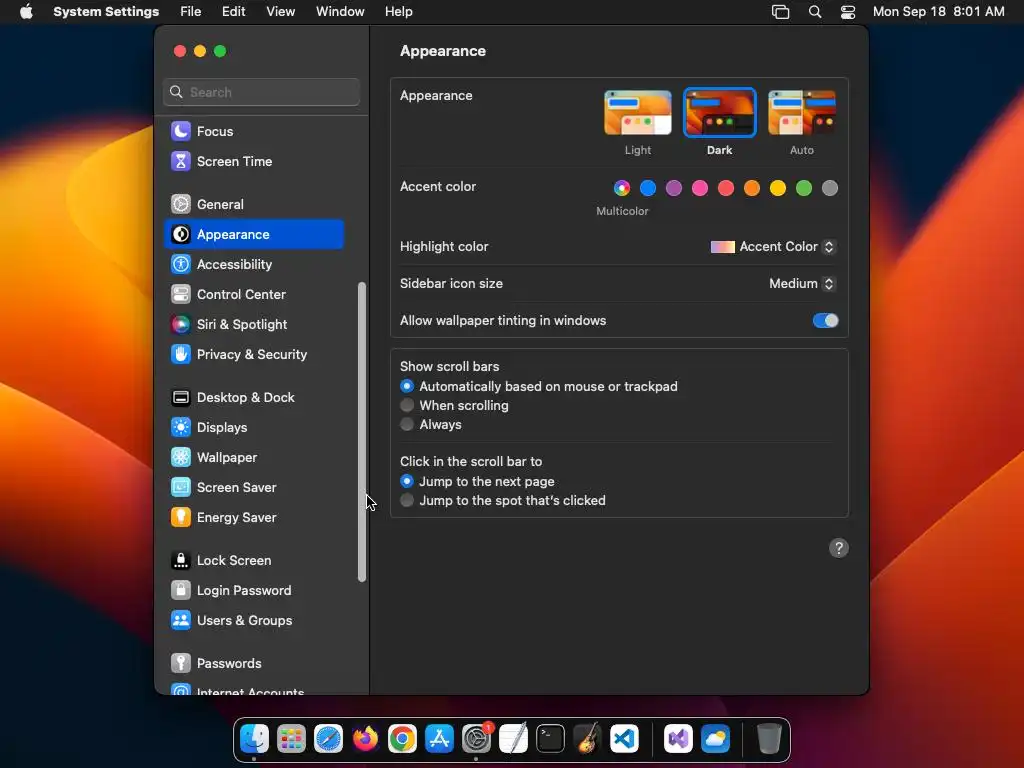Open the Help menu
This screenshot has width=1024, height=768.
[x=398, y=12]
